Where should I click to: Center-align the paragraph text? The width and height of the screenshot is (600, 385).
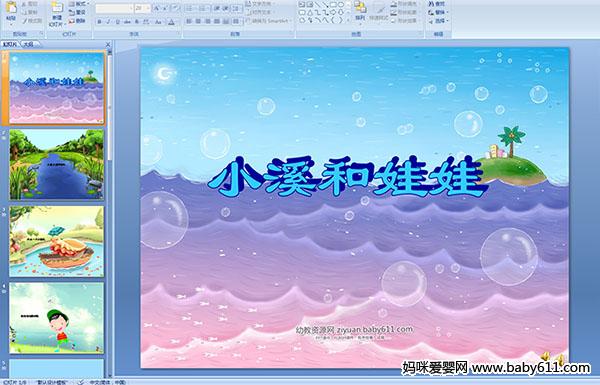click(198, 22)
